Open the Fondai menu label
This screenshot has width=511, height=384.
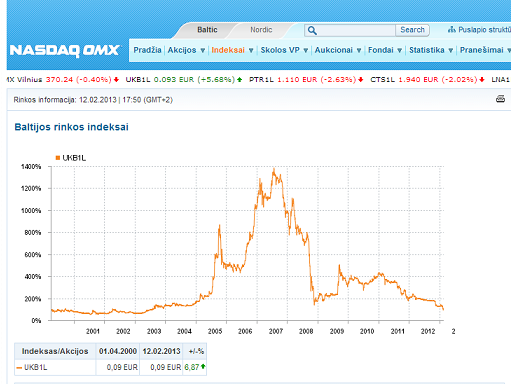(x=381, y=50)
